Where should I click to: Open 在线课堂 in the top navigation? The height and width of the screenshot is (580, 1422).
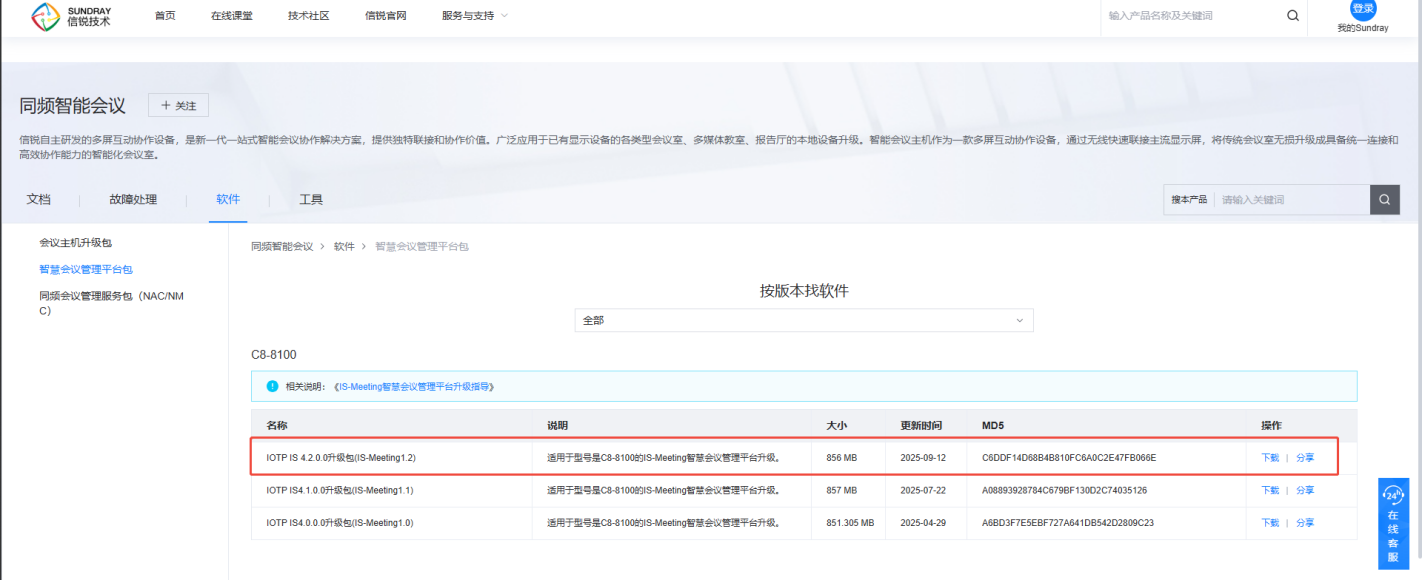tap(231, 16)
